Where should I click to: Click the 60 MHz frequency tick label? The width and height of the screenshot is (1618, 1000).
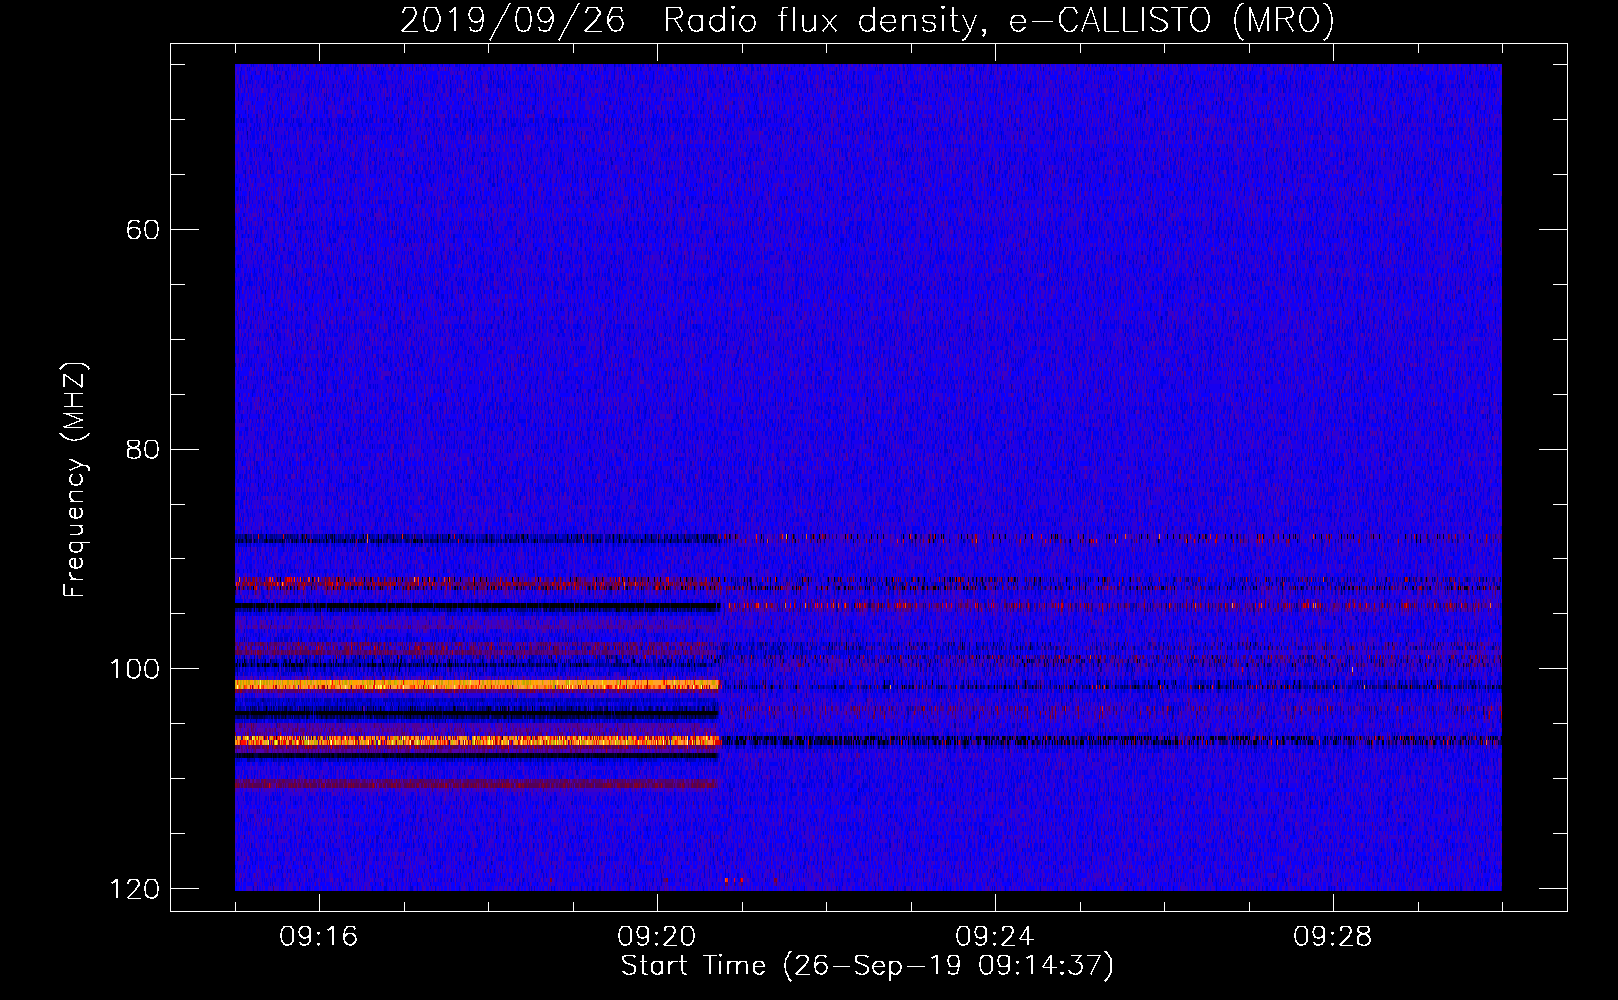tap(142, 230)
